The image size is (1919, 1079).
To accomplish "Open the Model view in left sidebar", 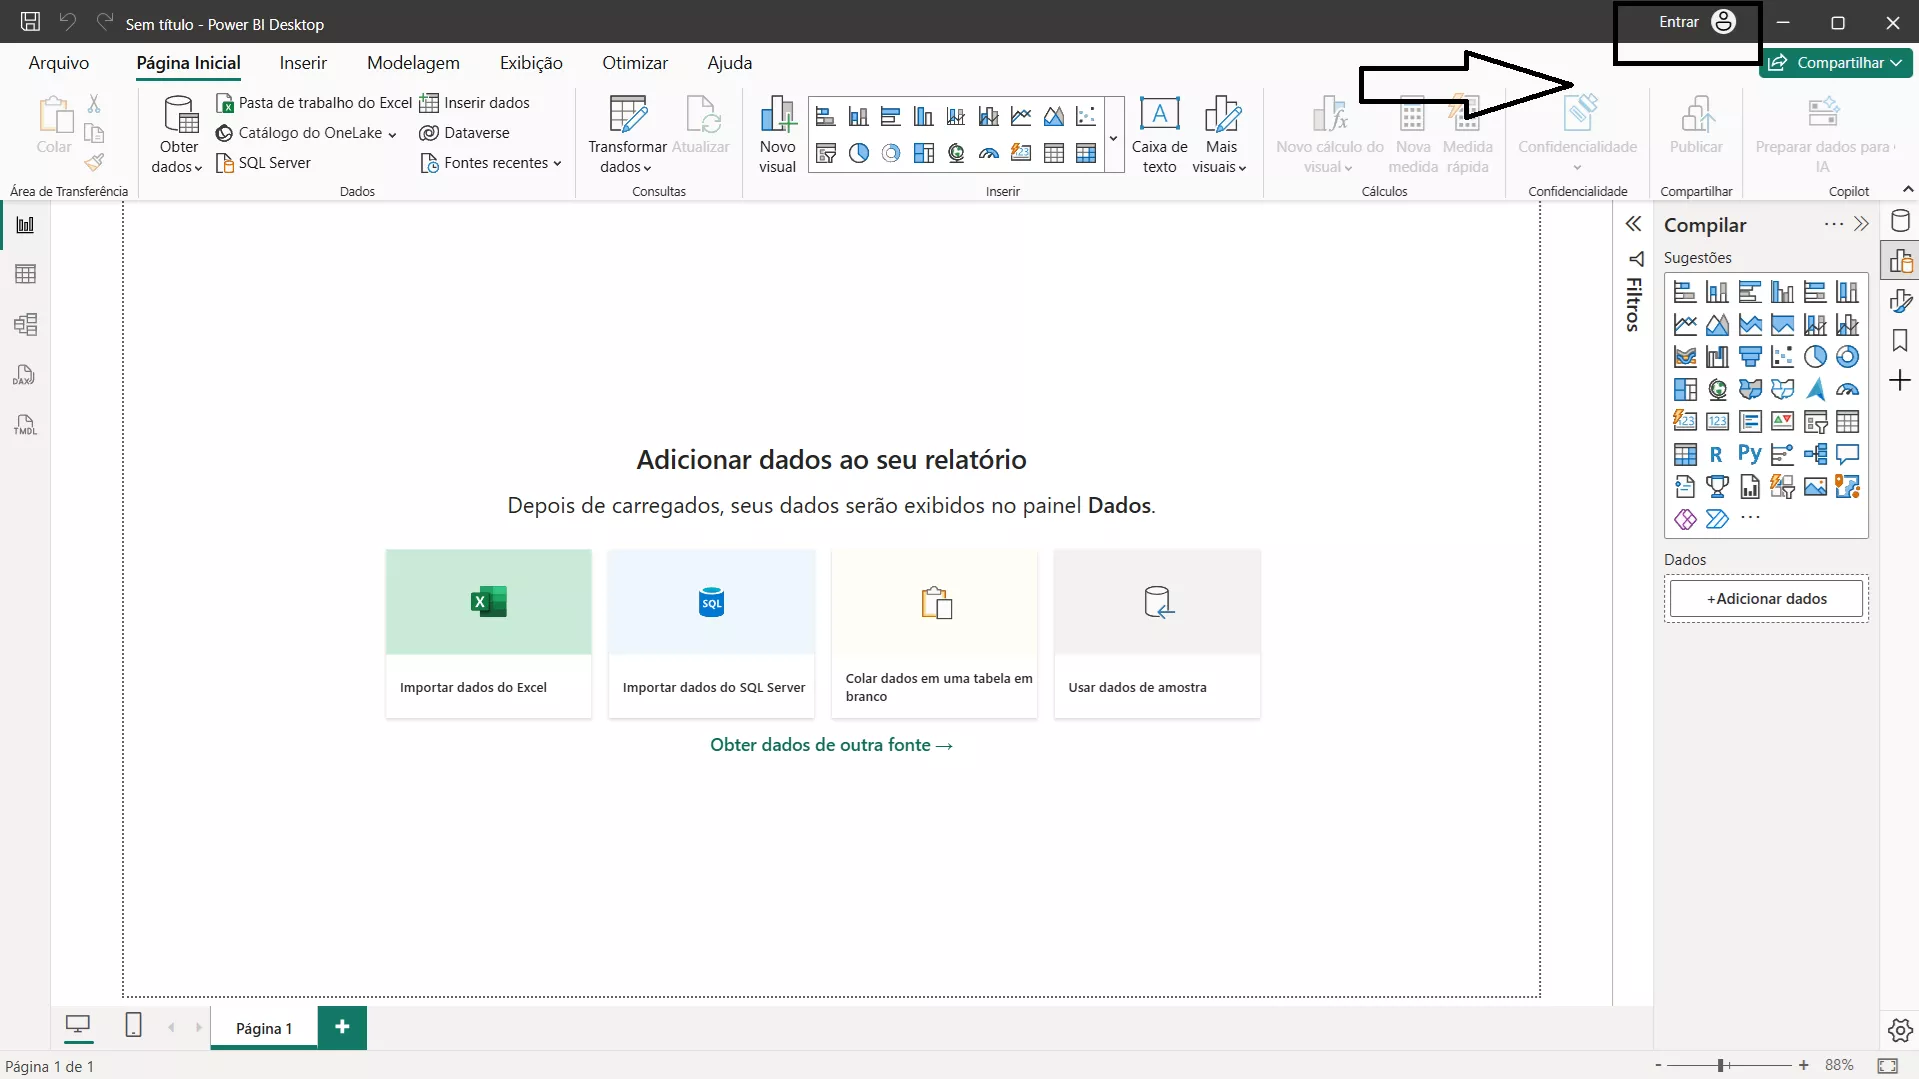I will click(26, 324).
